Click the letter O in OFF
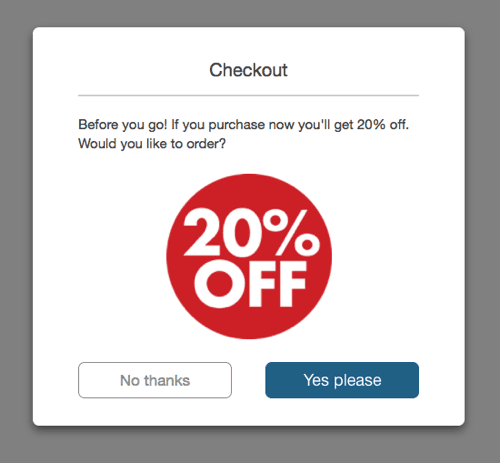Image resolution: width=500 pixels, height=463 pixels. (218, 284)
